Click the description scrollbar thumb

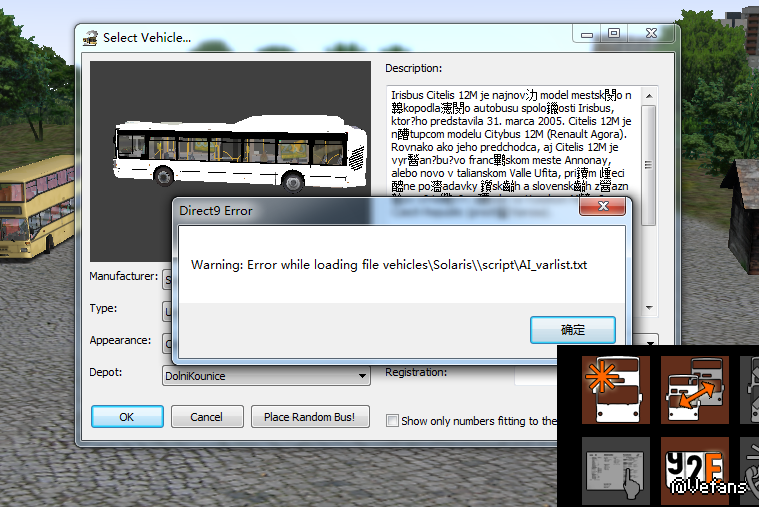point(648,165)
